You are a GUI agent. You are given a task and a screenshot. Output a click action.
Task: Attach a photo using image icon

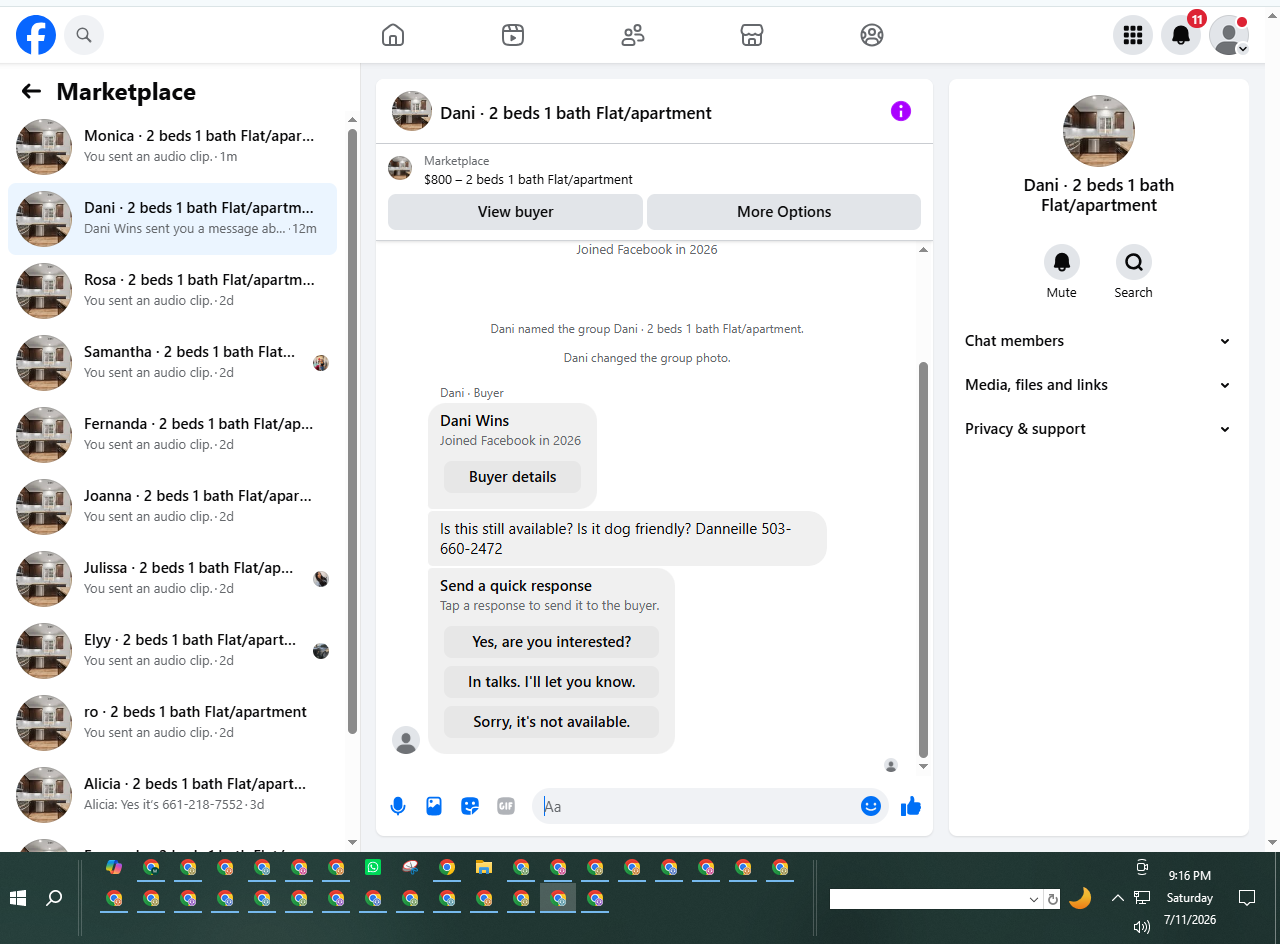pos(434,806)
